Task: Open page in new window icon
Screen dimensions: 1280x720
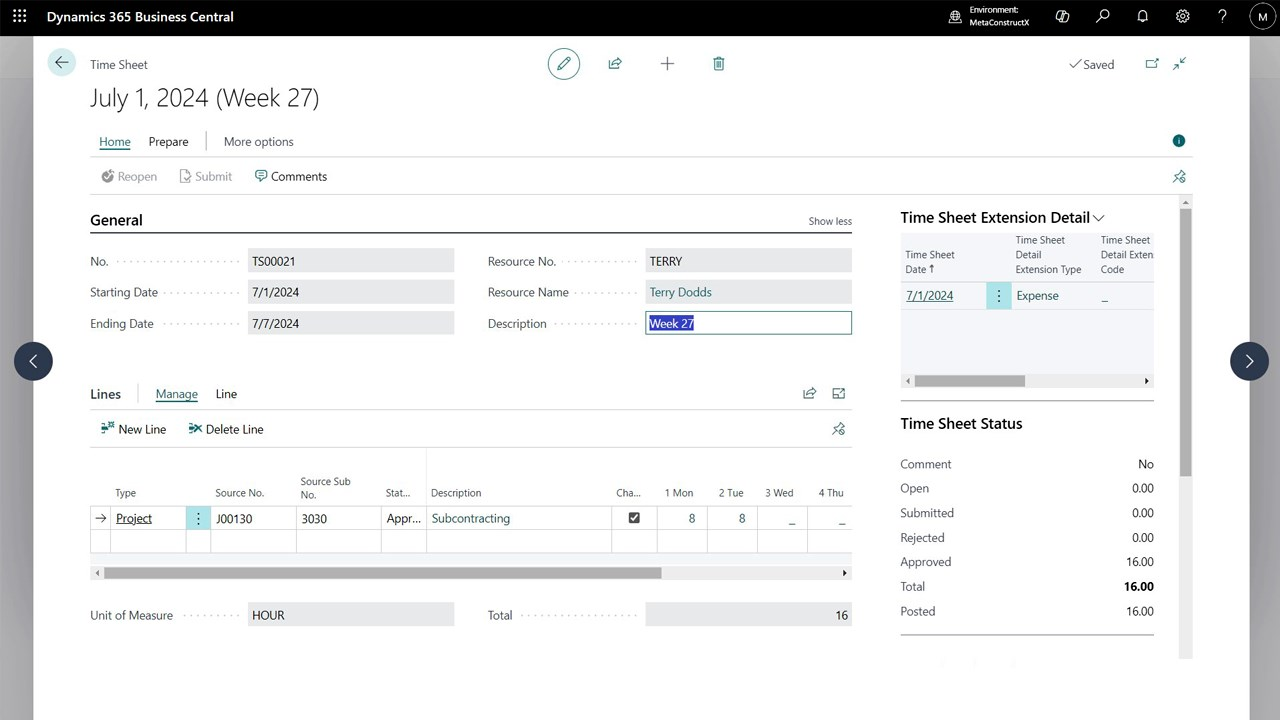Action: pyautogui.click(x=1152, y=64)
